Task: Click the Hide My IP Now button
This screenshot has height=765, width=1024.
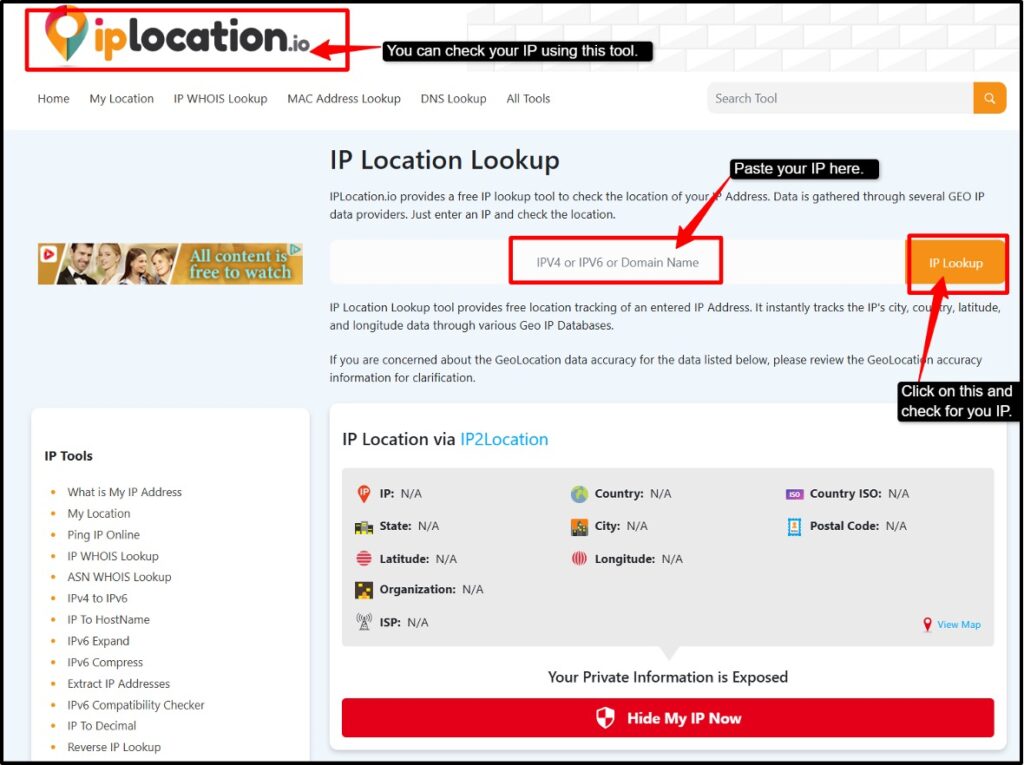Action: pyautogui.click(x=667, y=718)
